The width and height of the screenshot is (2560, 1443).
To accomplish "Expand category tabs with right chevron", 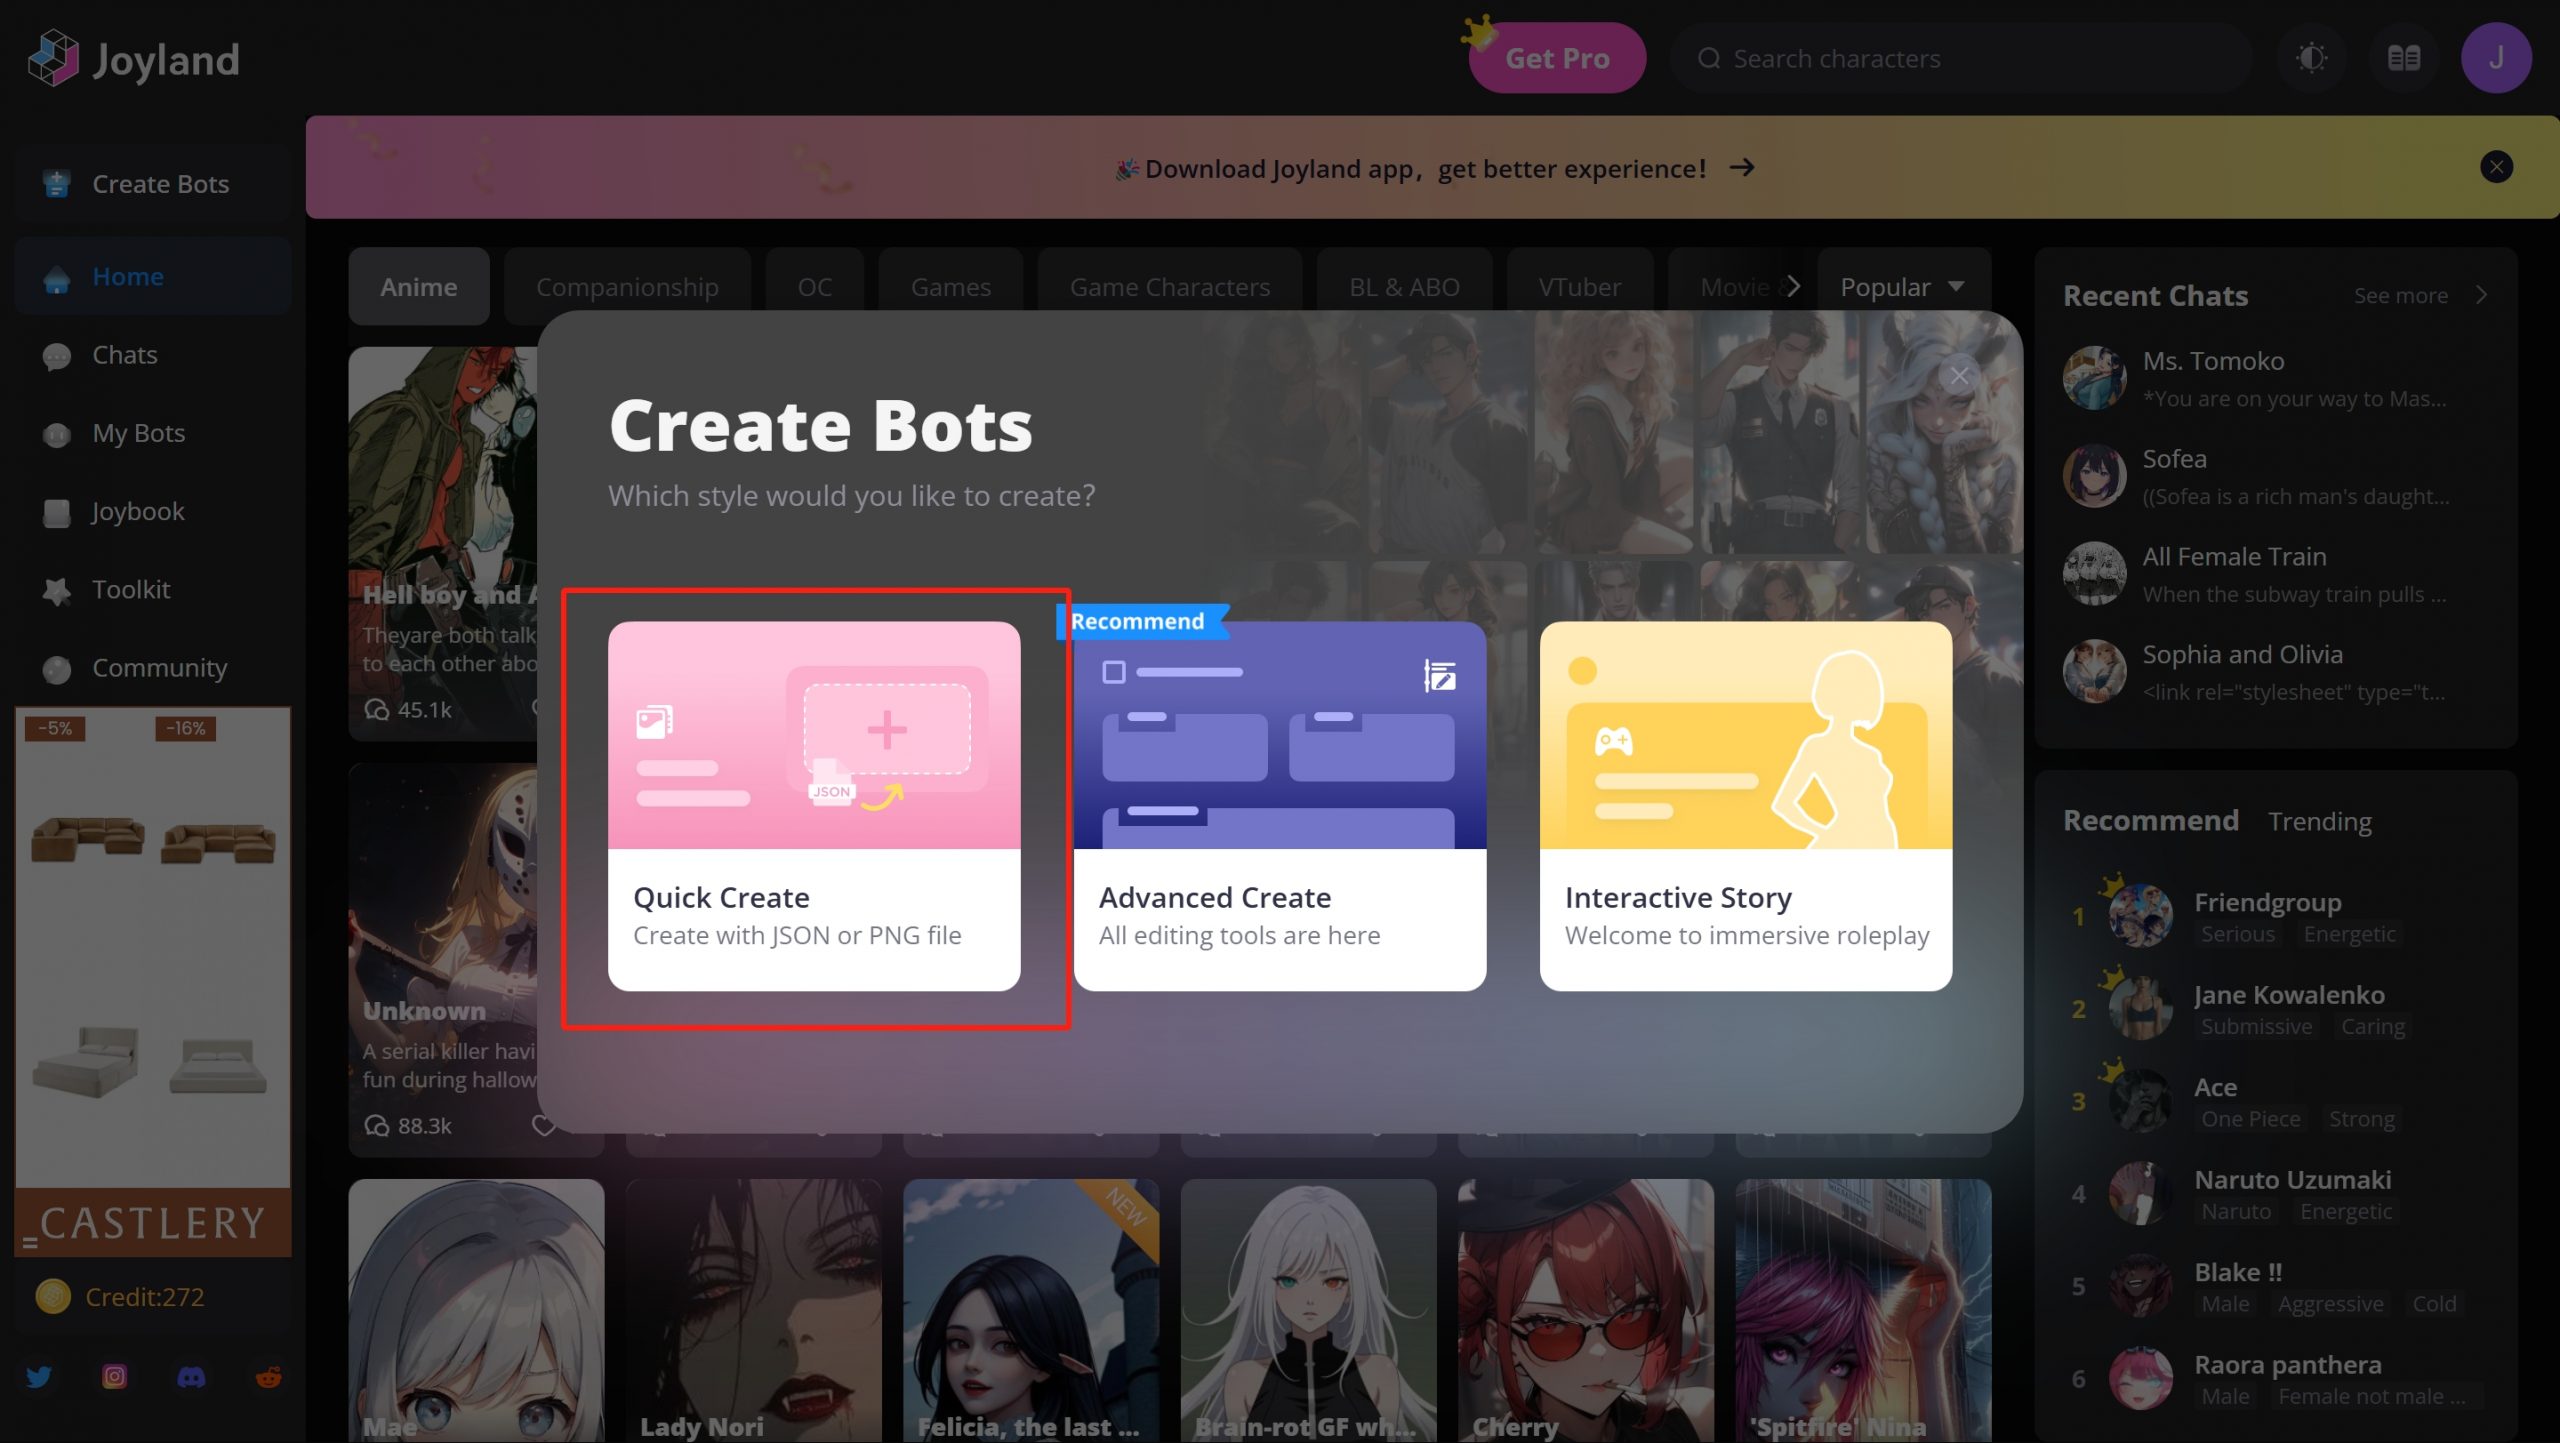I will click(x=1792, y=287).
